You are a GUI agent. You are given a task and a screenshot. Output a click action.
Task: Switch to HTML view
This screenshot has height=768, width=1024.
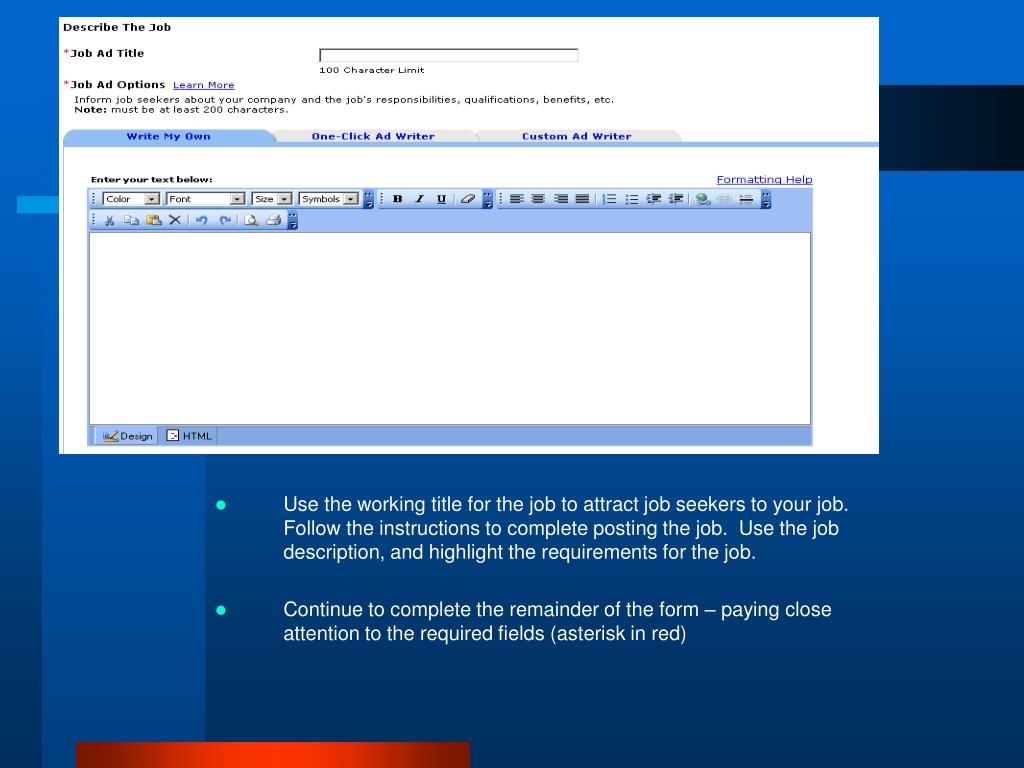click(x=189, y=436)
